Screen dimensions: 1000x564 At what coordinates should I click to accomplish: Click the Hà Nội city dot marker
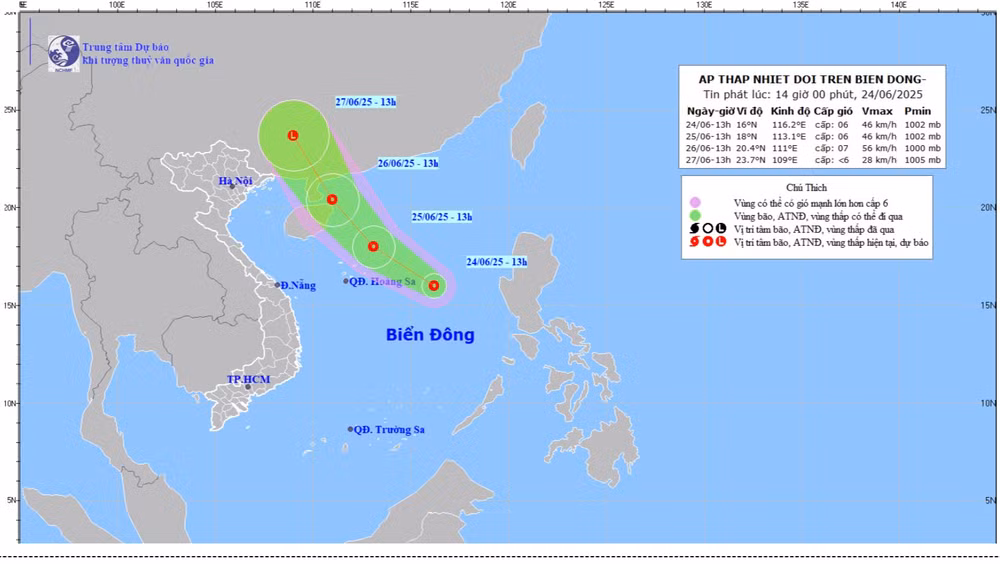pyautogui.click(x=231, y=186)
